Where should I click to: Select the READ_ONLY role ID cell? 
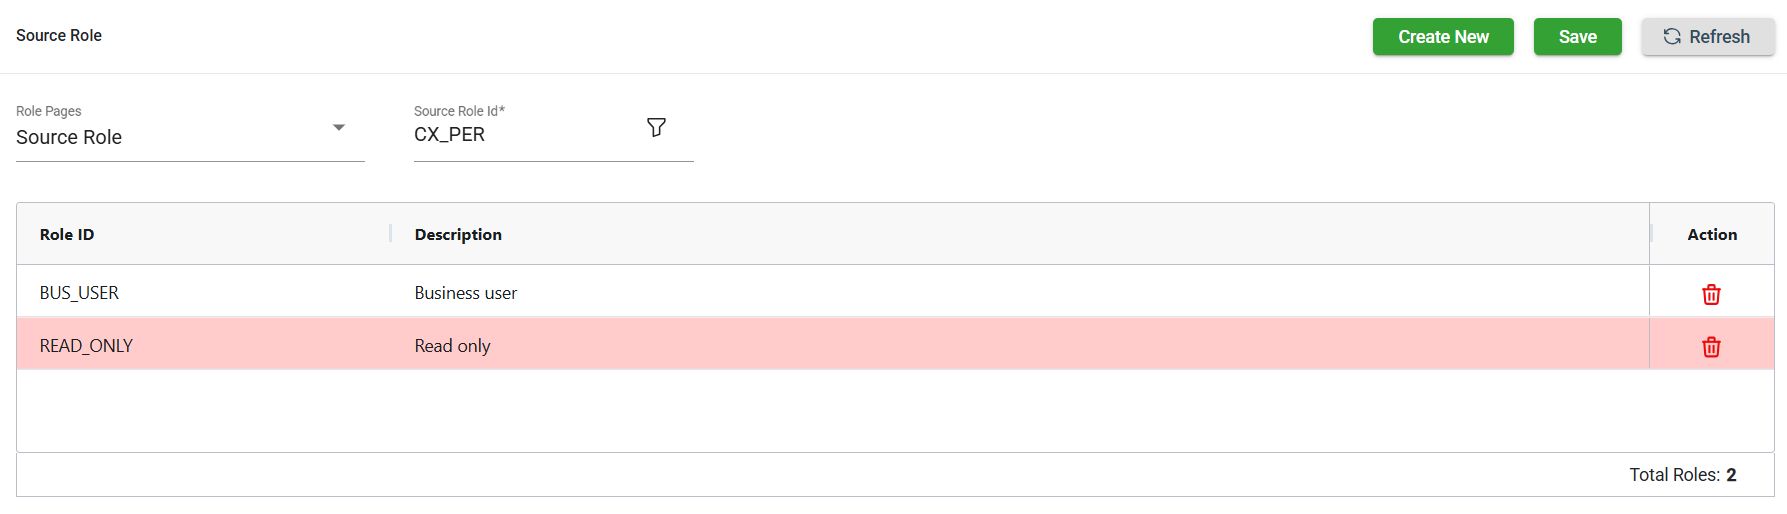pos(86,346)
